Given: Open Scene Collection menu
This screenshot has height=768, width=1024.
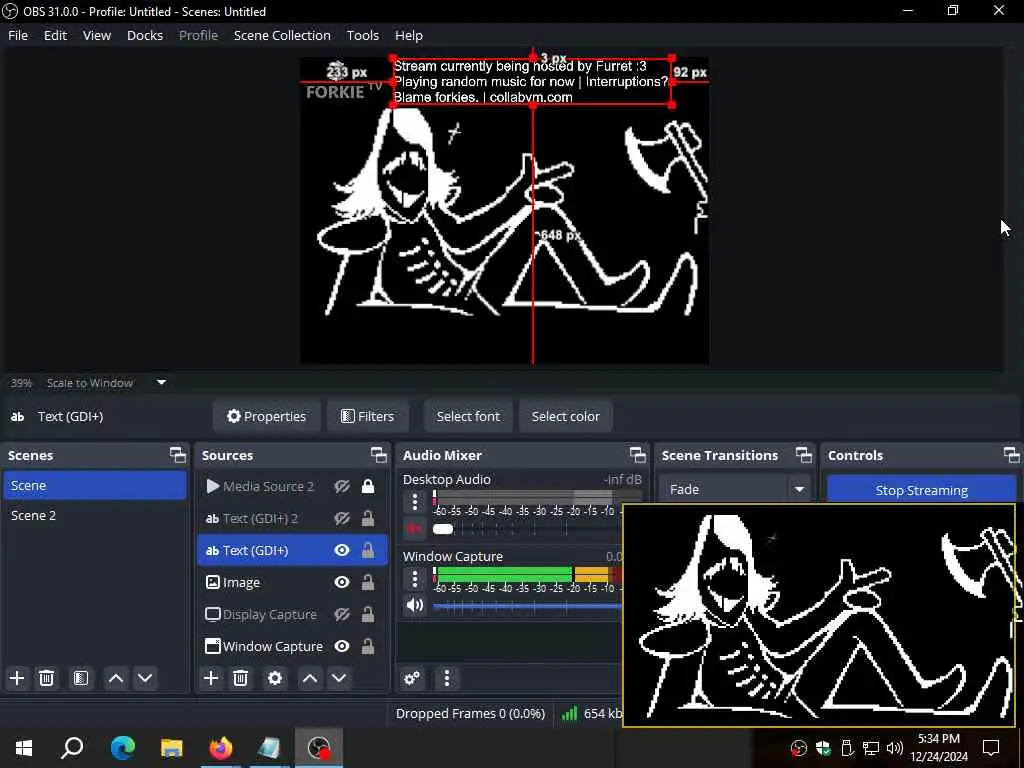Looking at the screenshot, I should [x=282, y=35].
